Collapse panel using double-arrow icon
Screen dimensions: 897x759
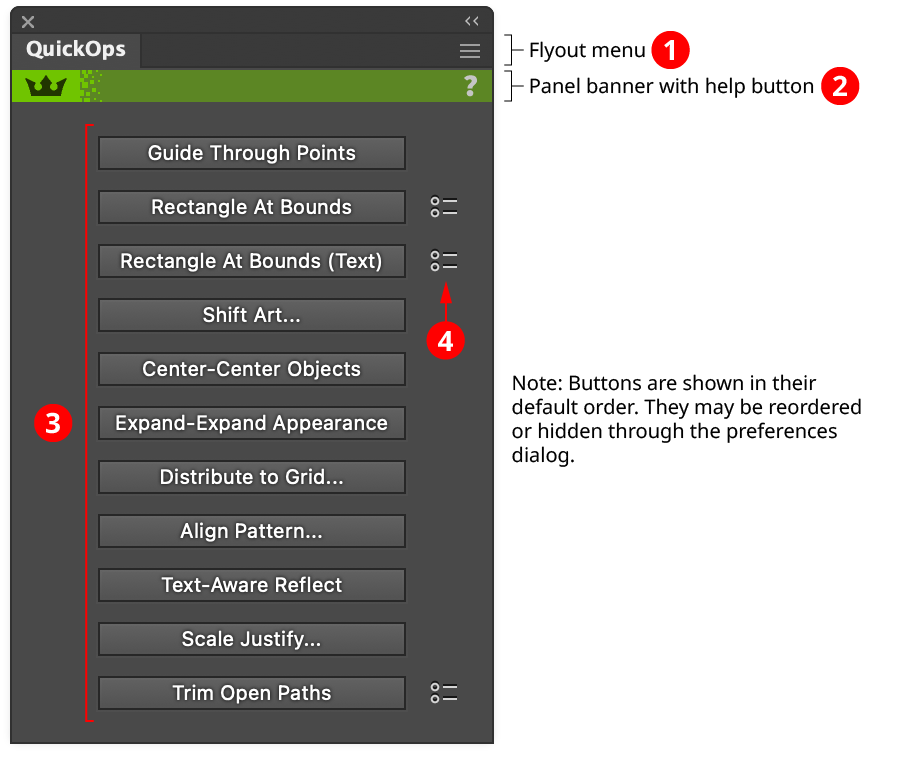point(472,21)
